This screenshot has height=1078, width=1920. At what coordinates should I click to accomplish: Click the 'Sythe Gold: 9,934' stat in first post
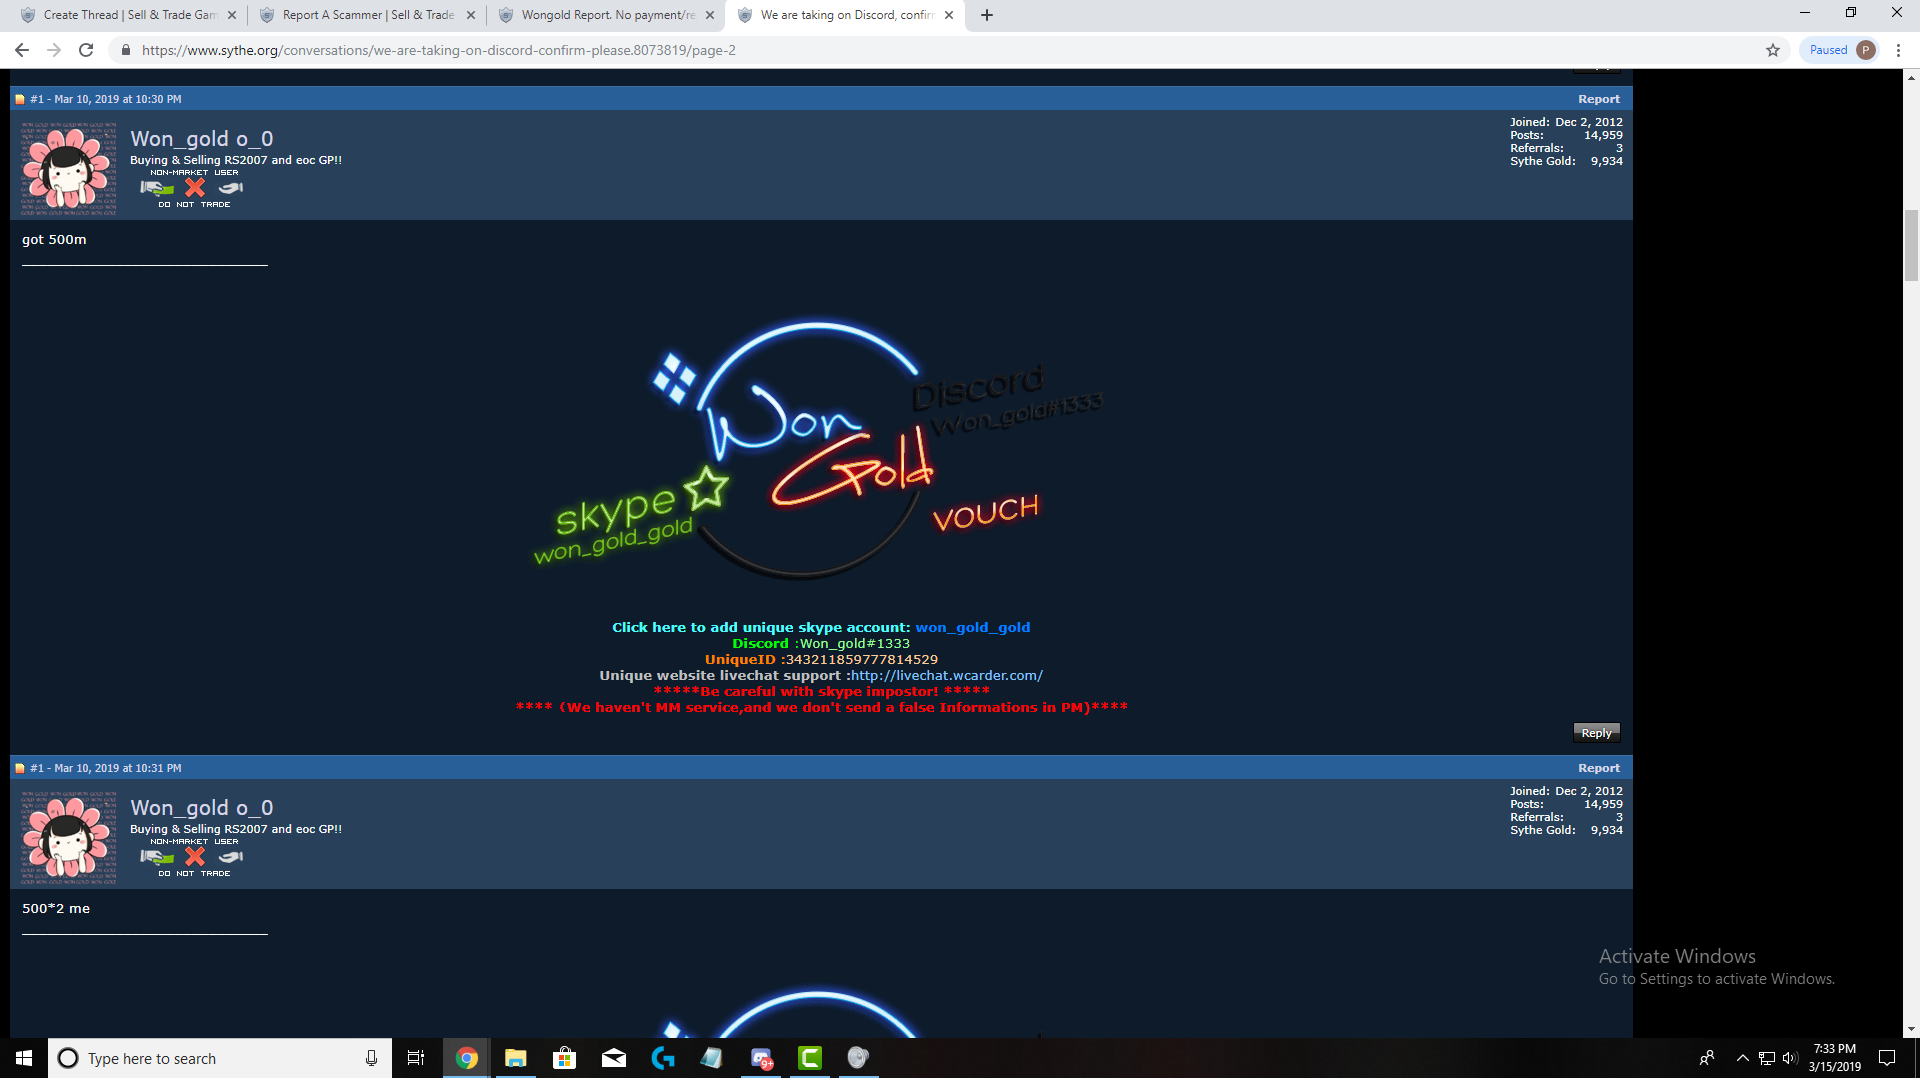click(x=1566, y=161)
